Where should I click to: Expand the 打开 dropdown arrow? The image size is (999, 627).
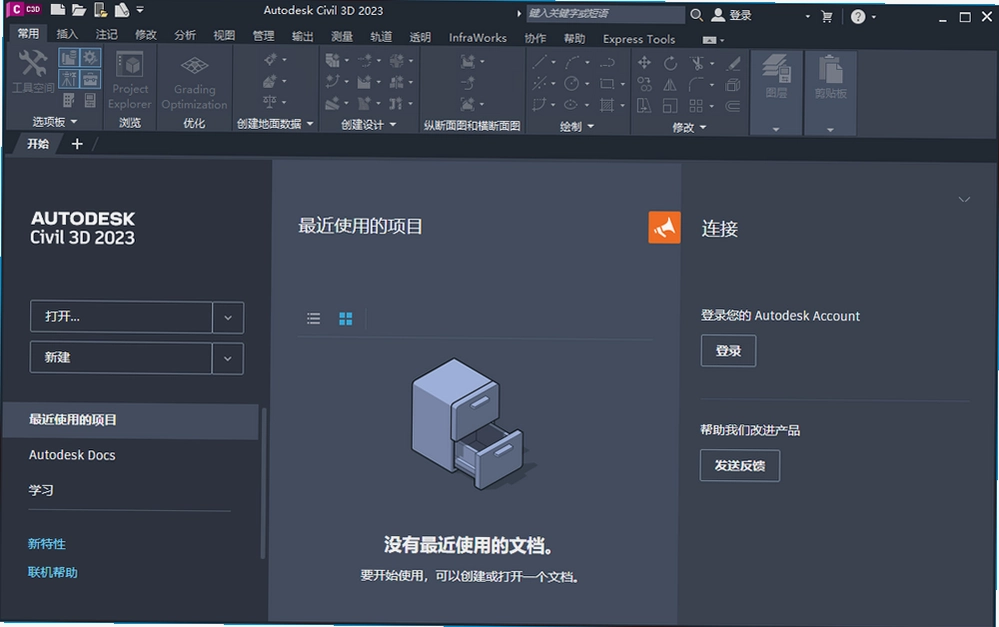pos(227,317)
